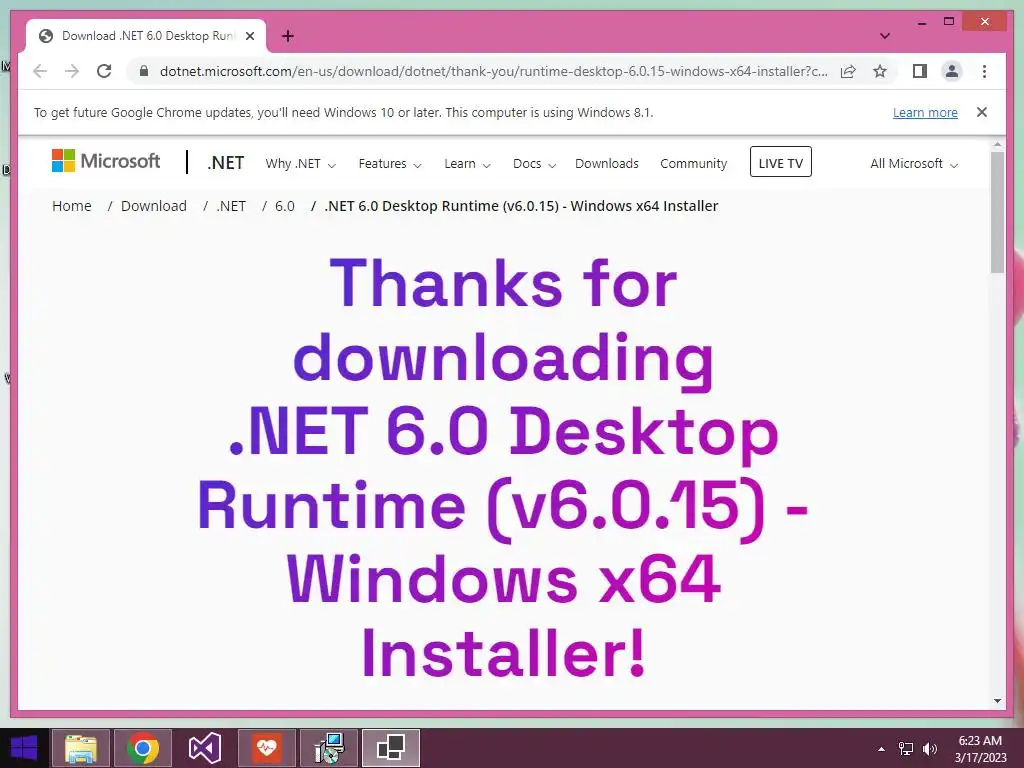Click the .NET breadcrumb link

tap(231, 206)
